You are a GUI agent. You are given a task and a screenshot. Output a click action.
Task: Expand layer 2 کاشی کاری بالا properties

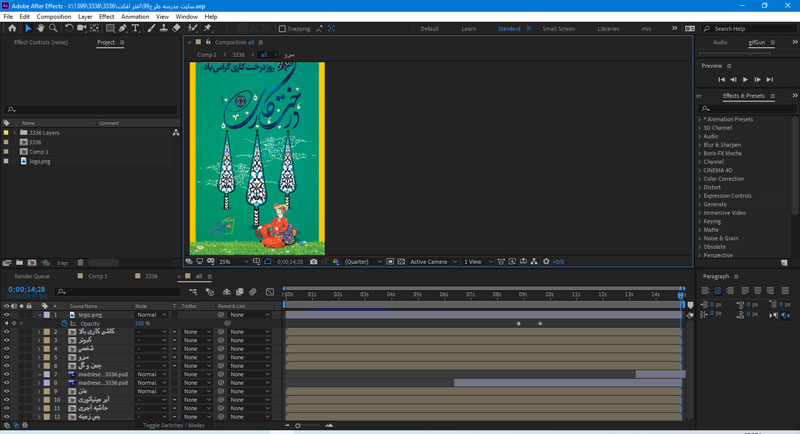pos(39,331)
